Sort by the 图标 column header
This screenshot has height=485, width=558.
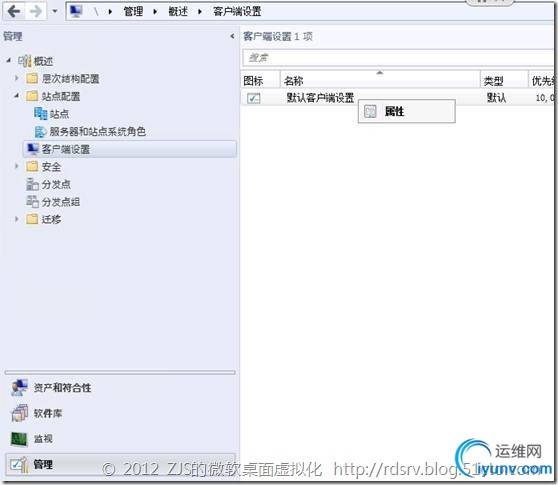point(260,81)
